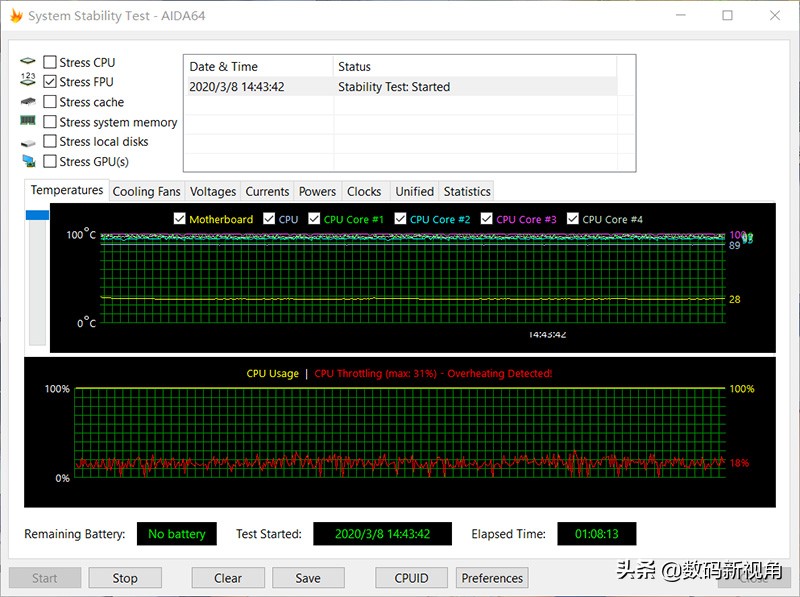Image resolution: width=800 pixels, height=597 pixels.
Task: Clear the current stability test graphs
Action: [228, 577]
